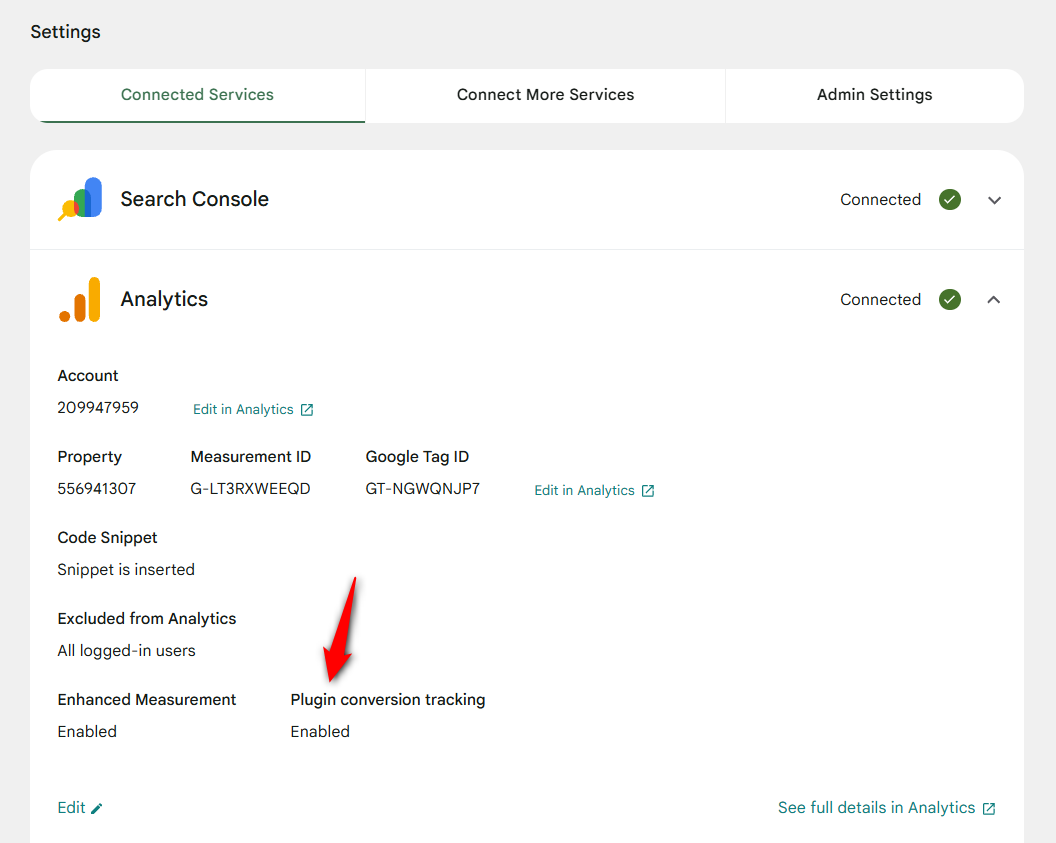Click measurement ID G-LT3RXWEEQD
The image size is (1056, 843).
tap(250, 489)
